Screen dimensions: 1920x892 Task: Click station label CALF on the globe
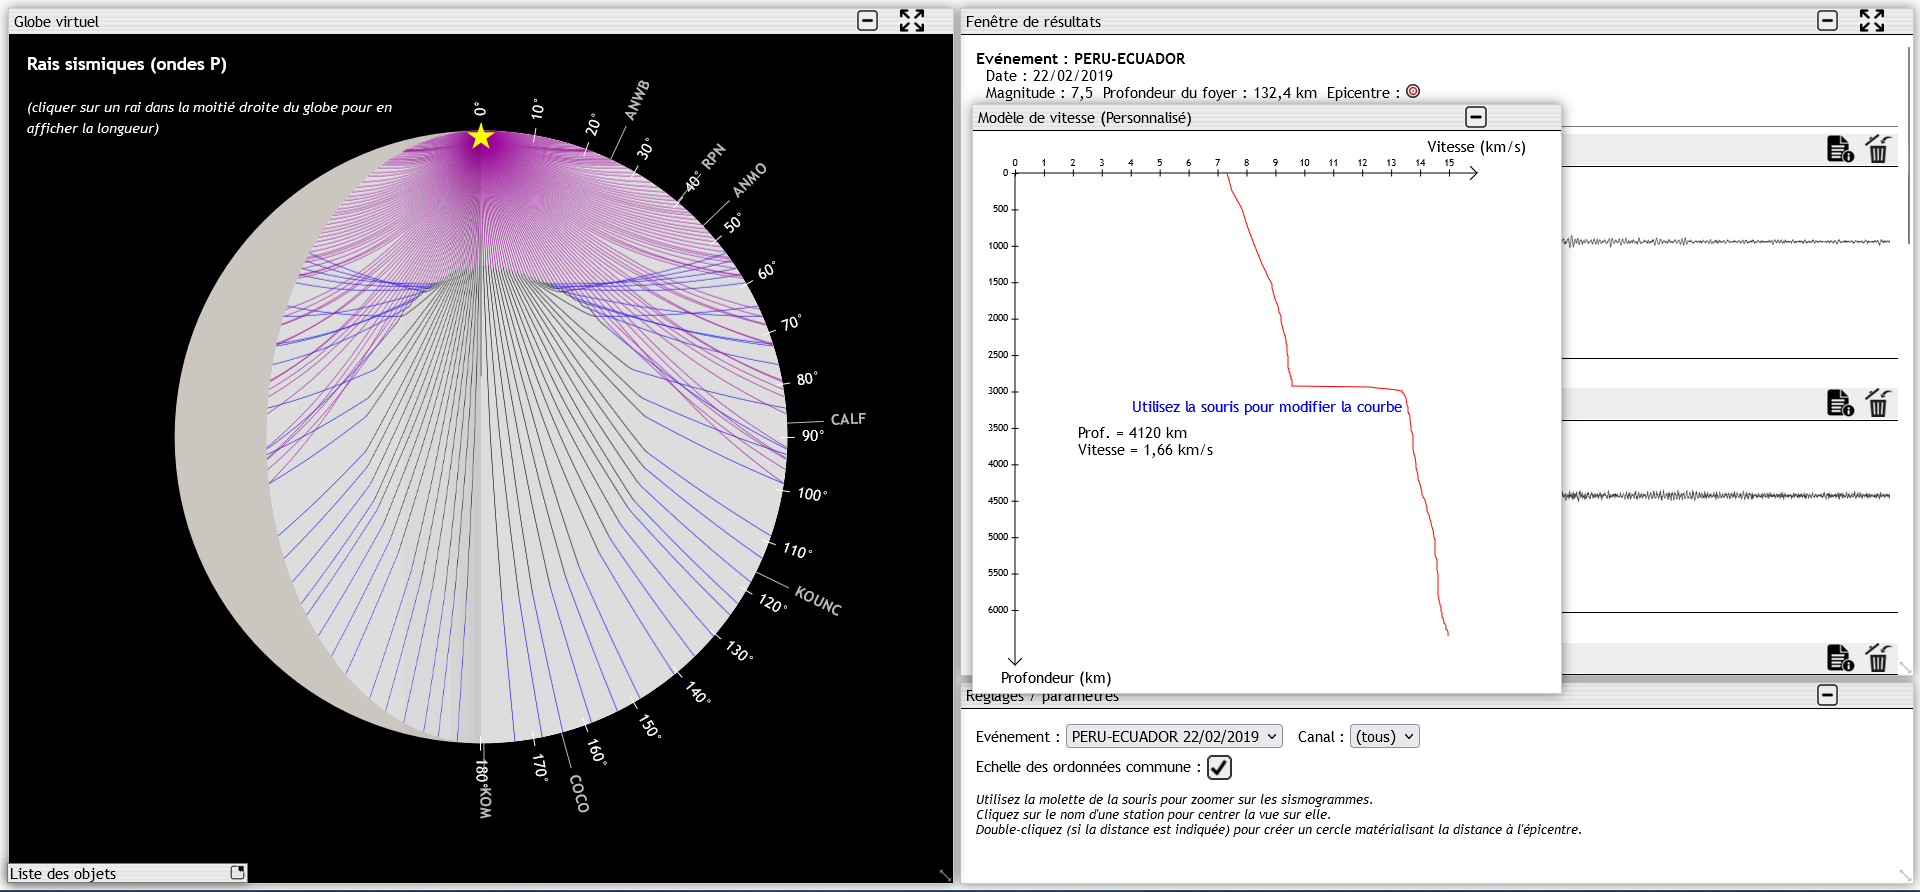[848, 419]
